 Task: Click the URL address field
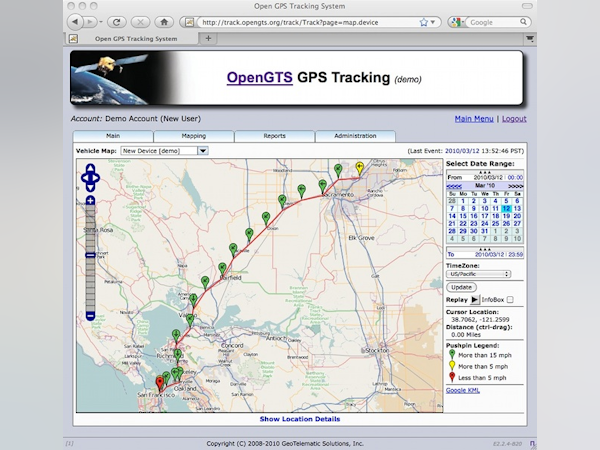[x=306, y=22]
